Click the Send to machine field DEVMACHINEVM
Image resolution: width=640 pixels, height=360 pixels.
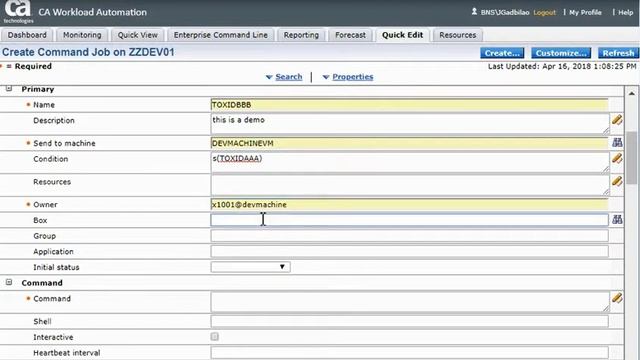409,143
